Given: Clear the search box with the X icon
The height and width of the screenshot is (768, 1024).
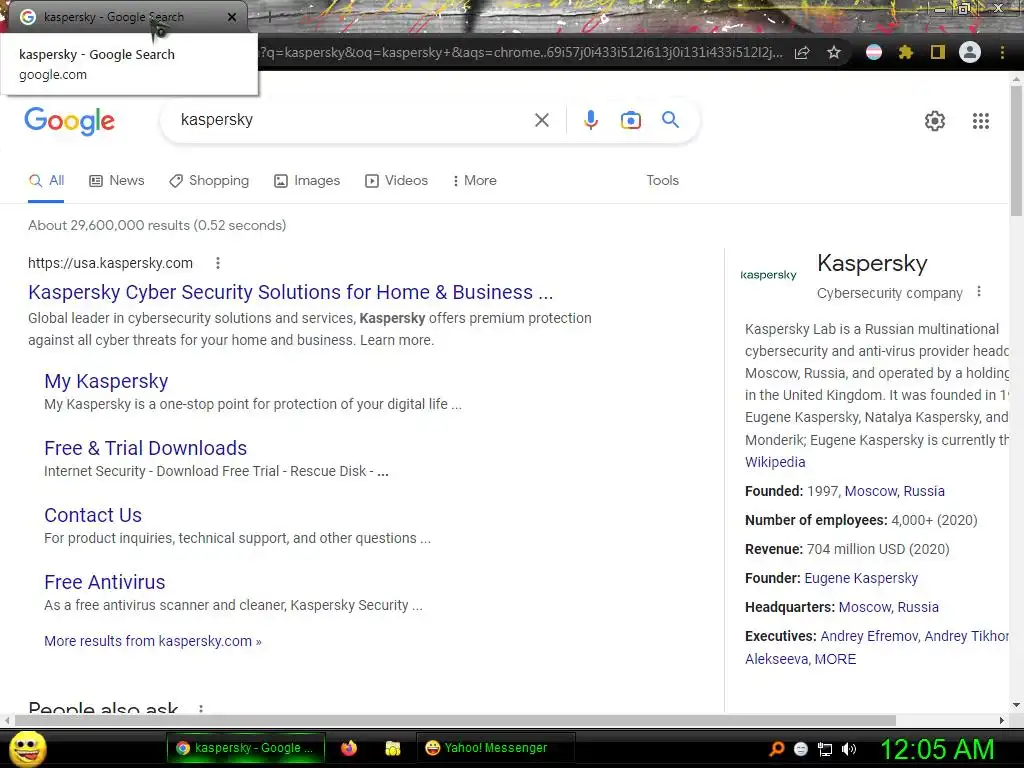Looking at the screenshot, I should (x=541, y=120).
